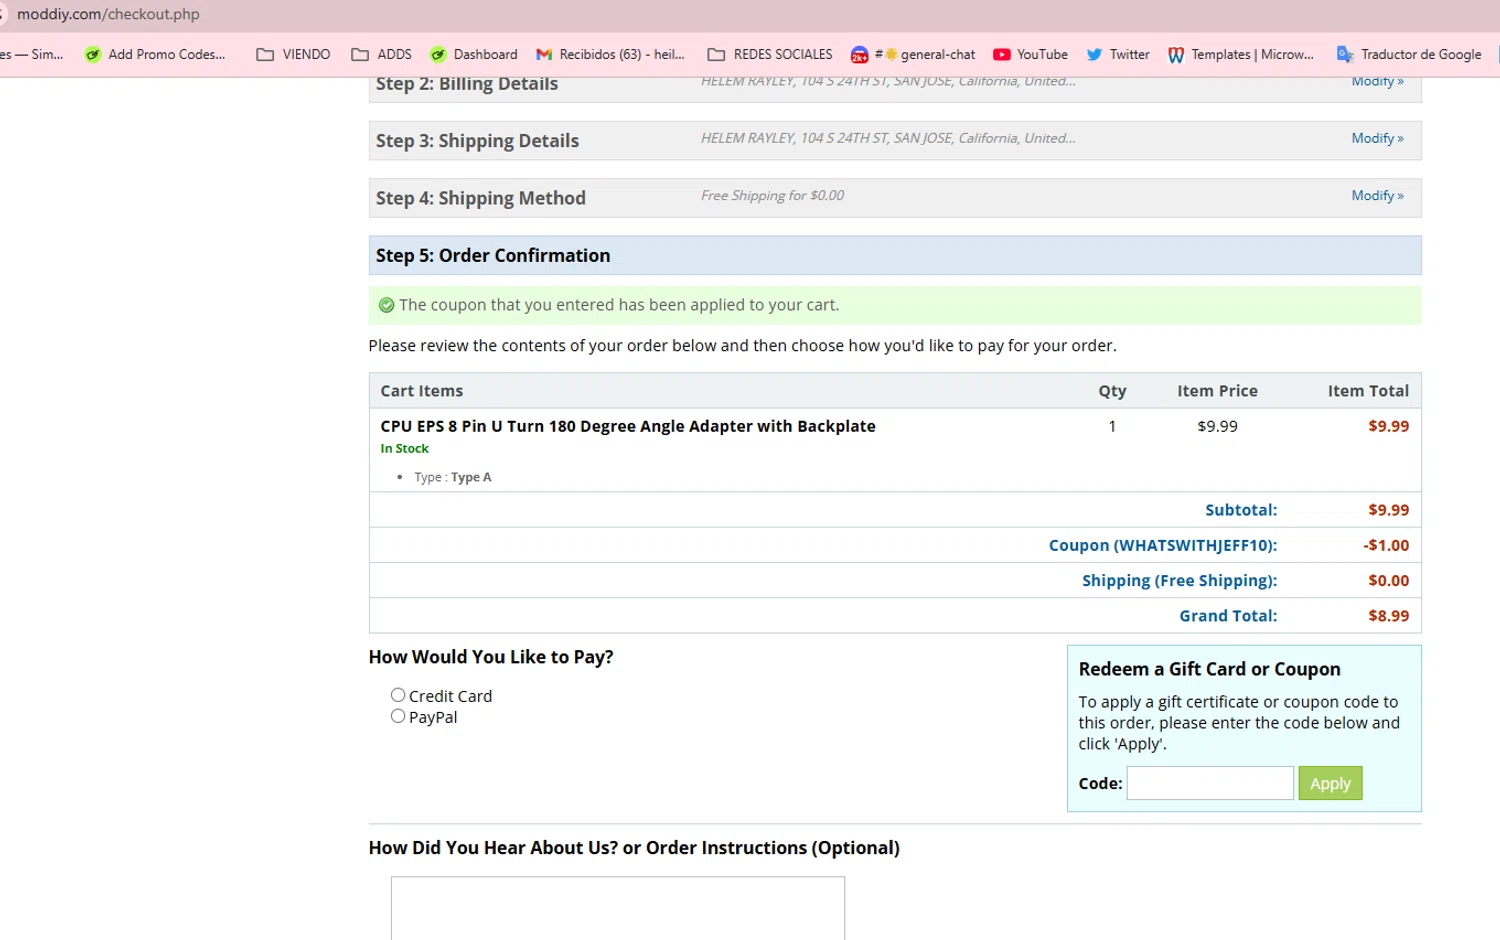Modify Step 2 Billing Details
Image resolution: width=1500 pixels, height=940 pixels.
click(1377, 82)
